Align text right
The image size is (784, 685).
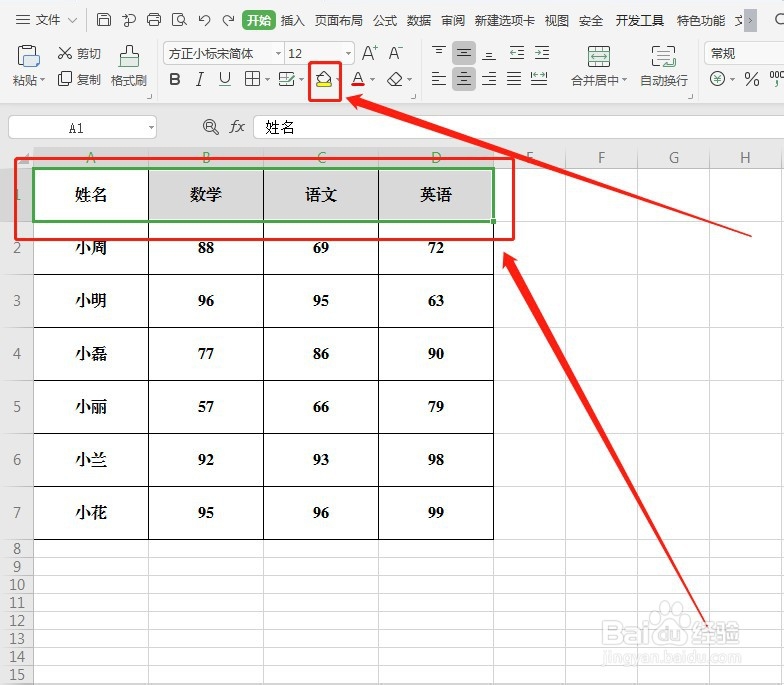488,79
